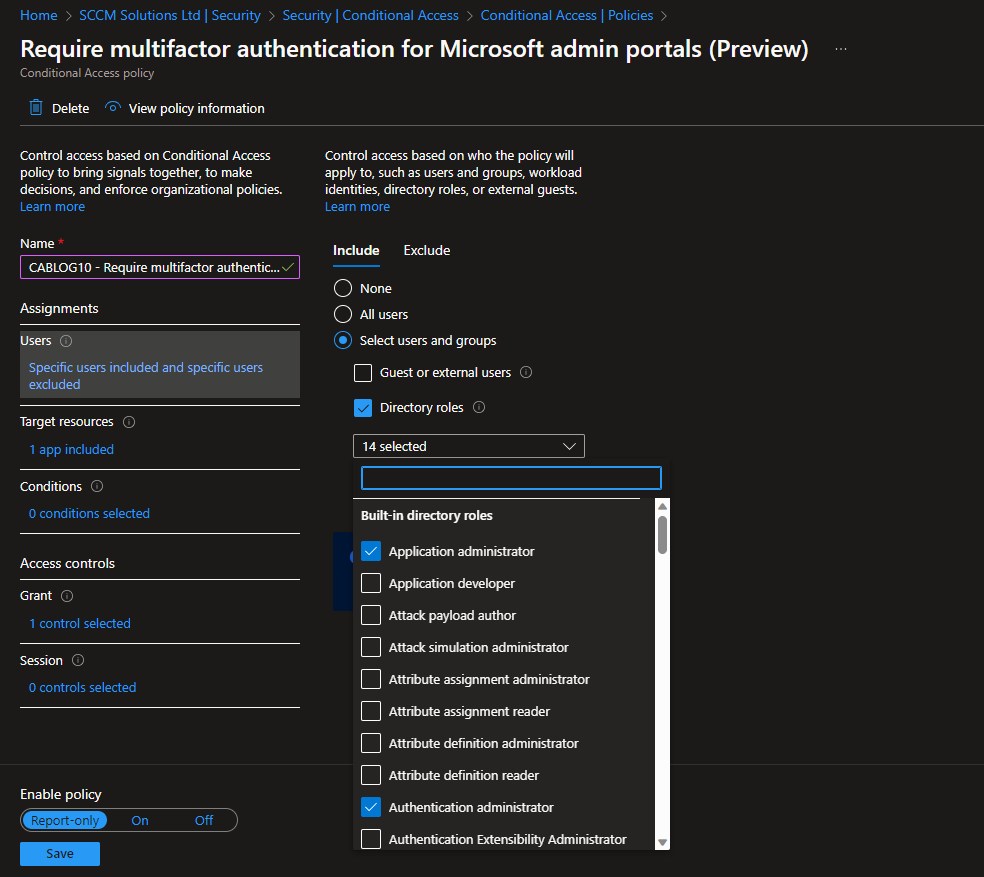
Task: Select the All users radio button
Action: click(343, 315)
